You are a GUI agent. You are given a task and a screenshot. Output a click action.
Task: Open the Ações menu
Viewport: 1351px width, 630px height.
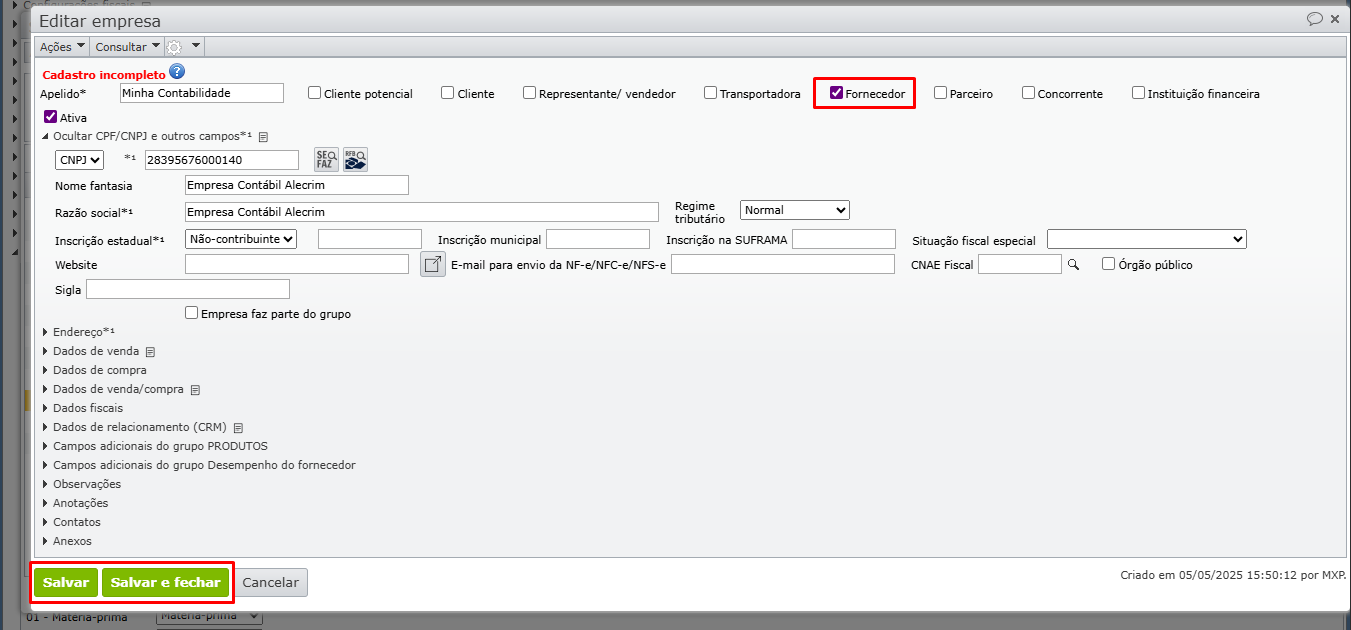tap(62, 47)
